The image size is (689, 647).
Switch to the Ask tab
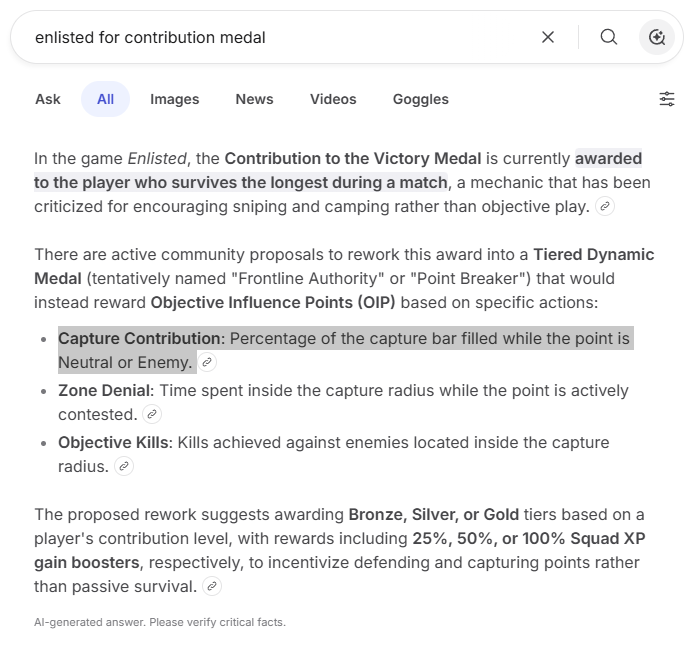[48, 99]
